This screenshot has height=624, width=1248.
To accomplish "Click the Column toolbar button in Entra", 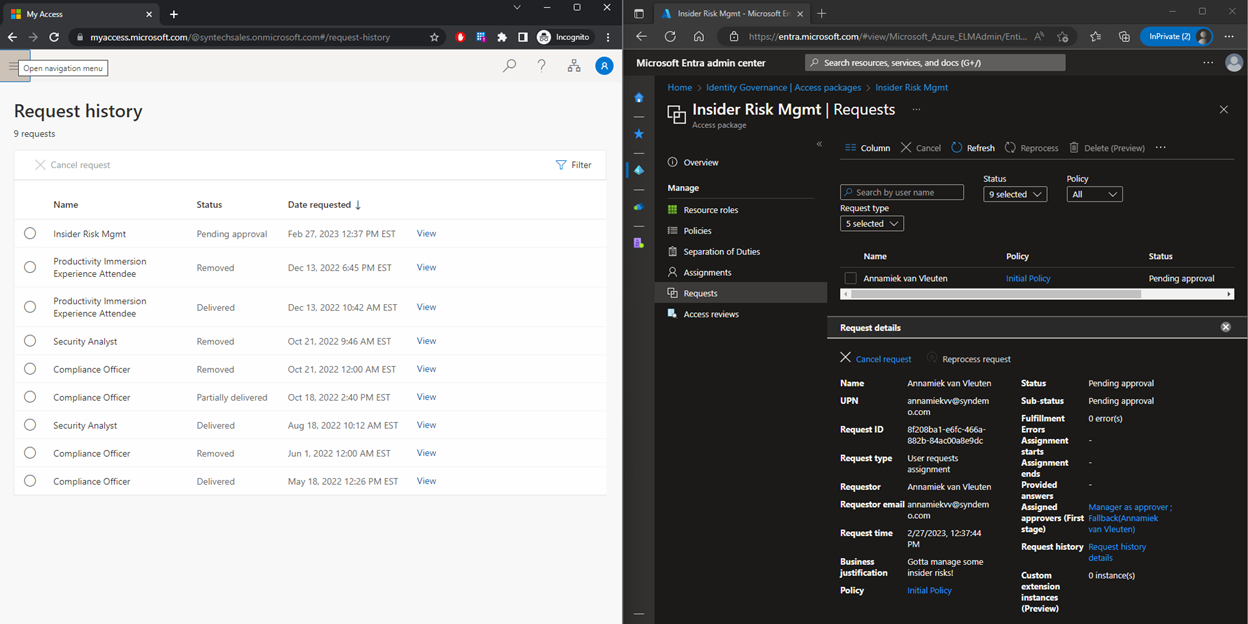I will click(x=867, y=148).
